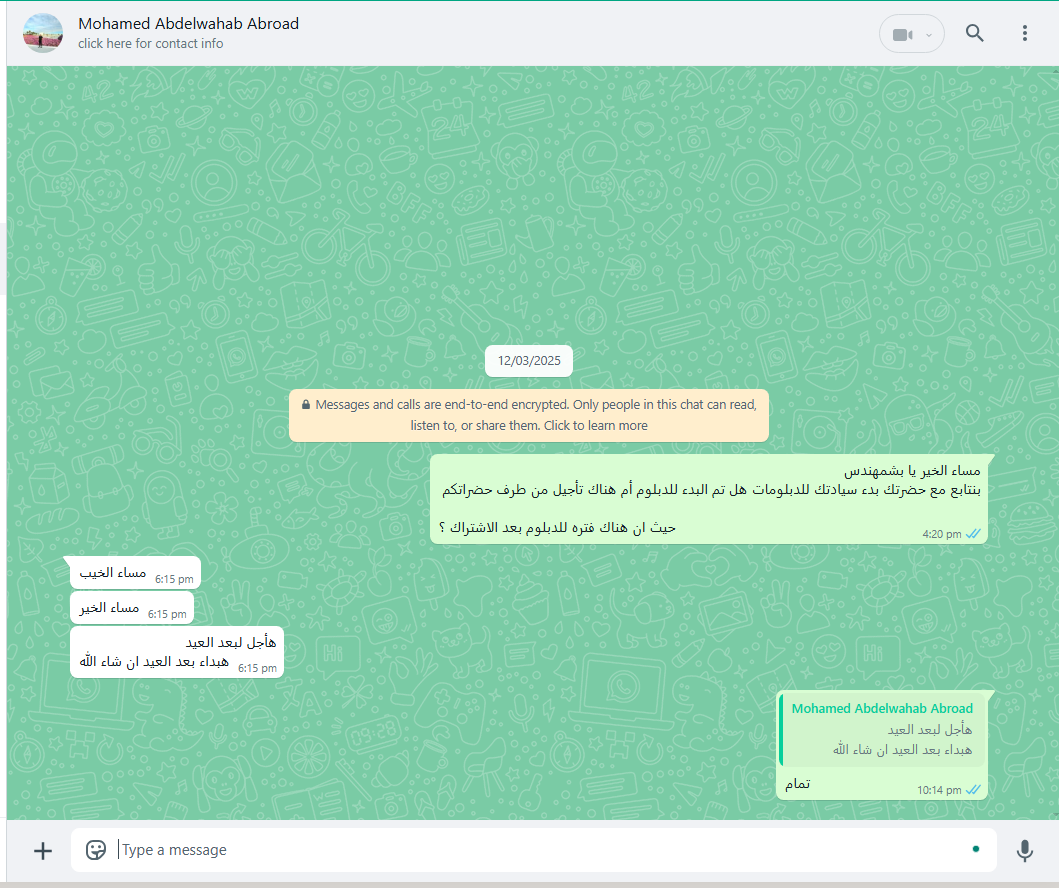1059x888 pixels.
Task: Open the emoji and sticker picker
Action: (x=96, y=850)
